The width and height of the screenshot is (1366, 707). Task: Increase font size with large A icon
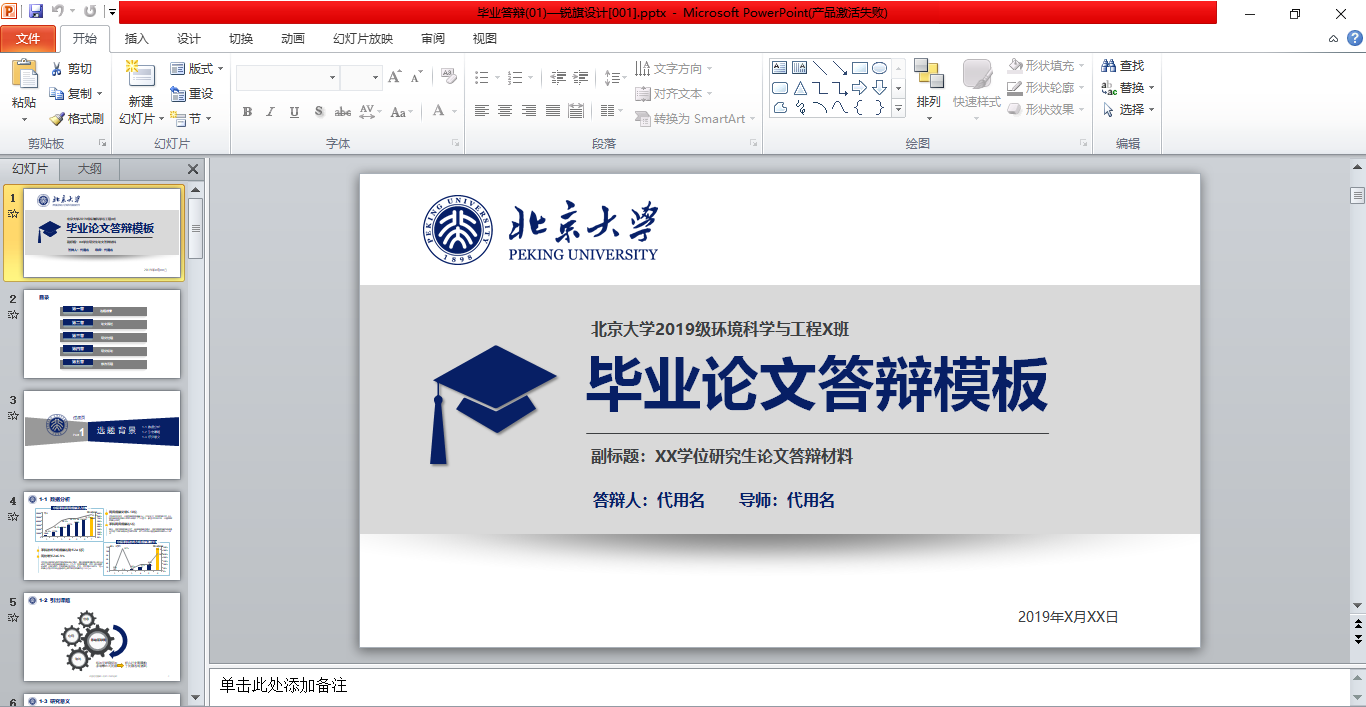[x=394, y=77]
